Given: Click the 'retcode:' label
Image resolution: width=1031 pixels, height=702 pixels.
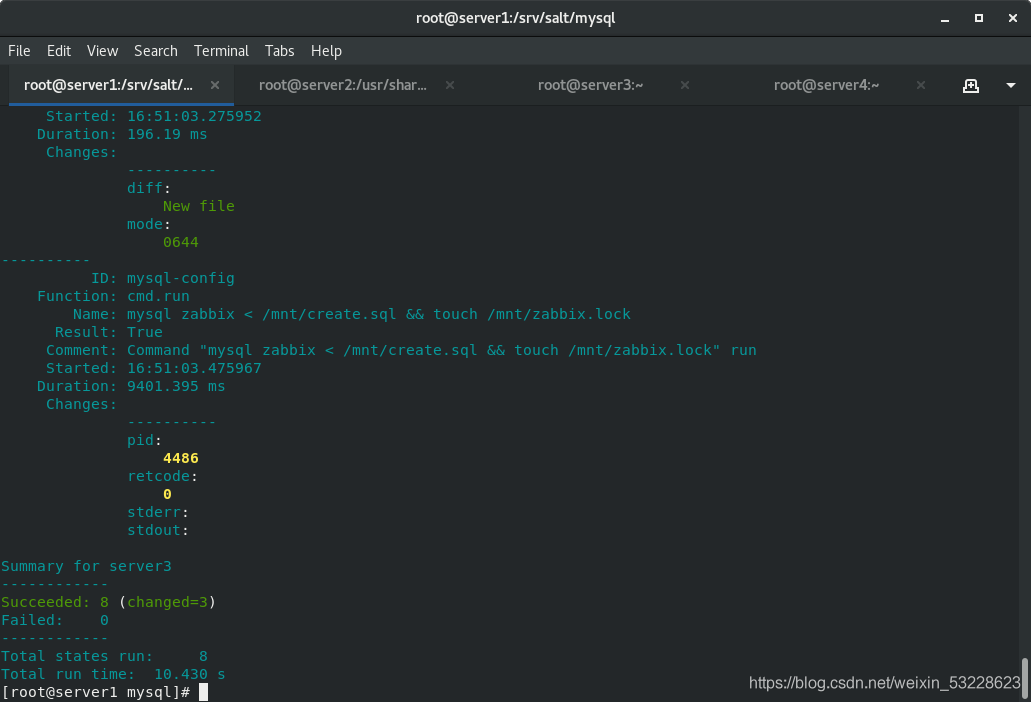Looking at the screenshot, I should pyautogui.click(x=162, y=476).
